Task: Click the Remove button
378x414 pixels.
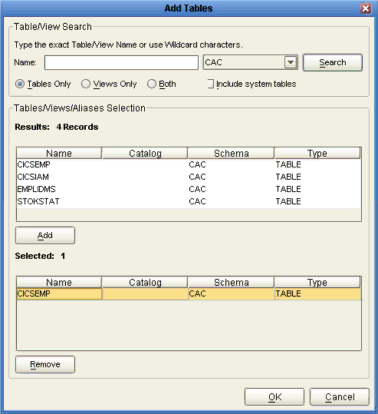Action: [x=45, y=364]
